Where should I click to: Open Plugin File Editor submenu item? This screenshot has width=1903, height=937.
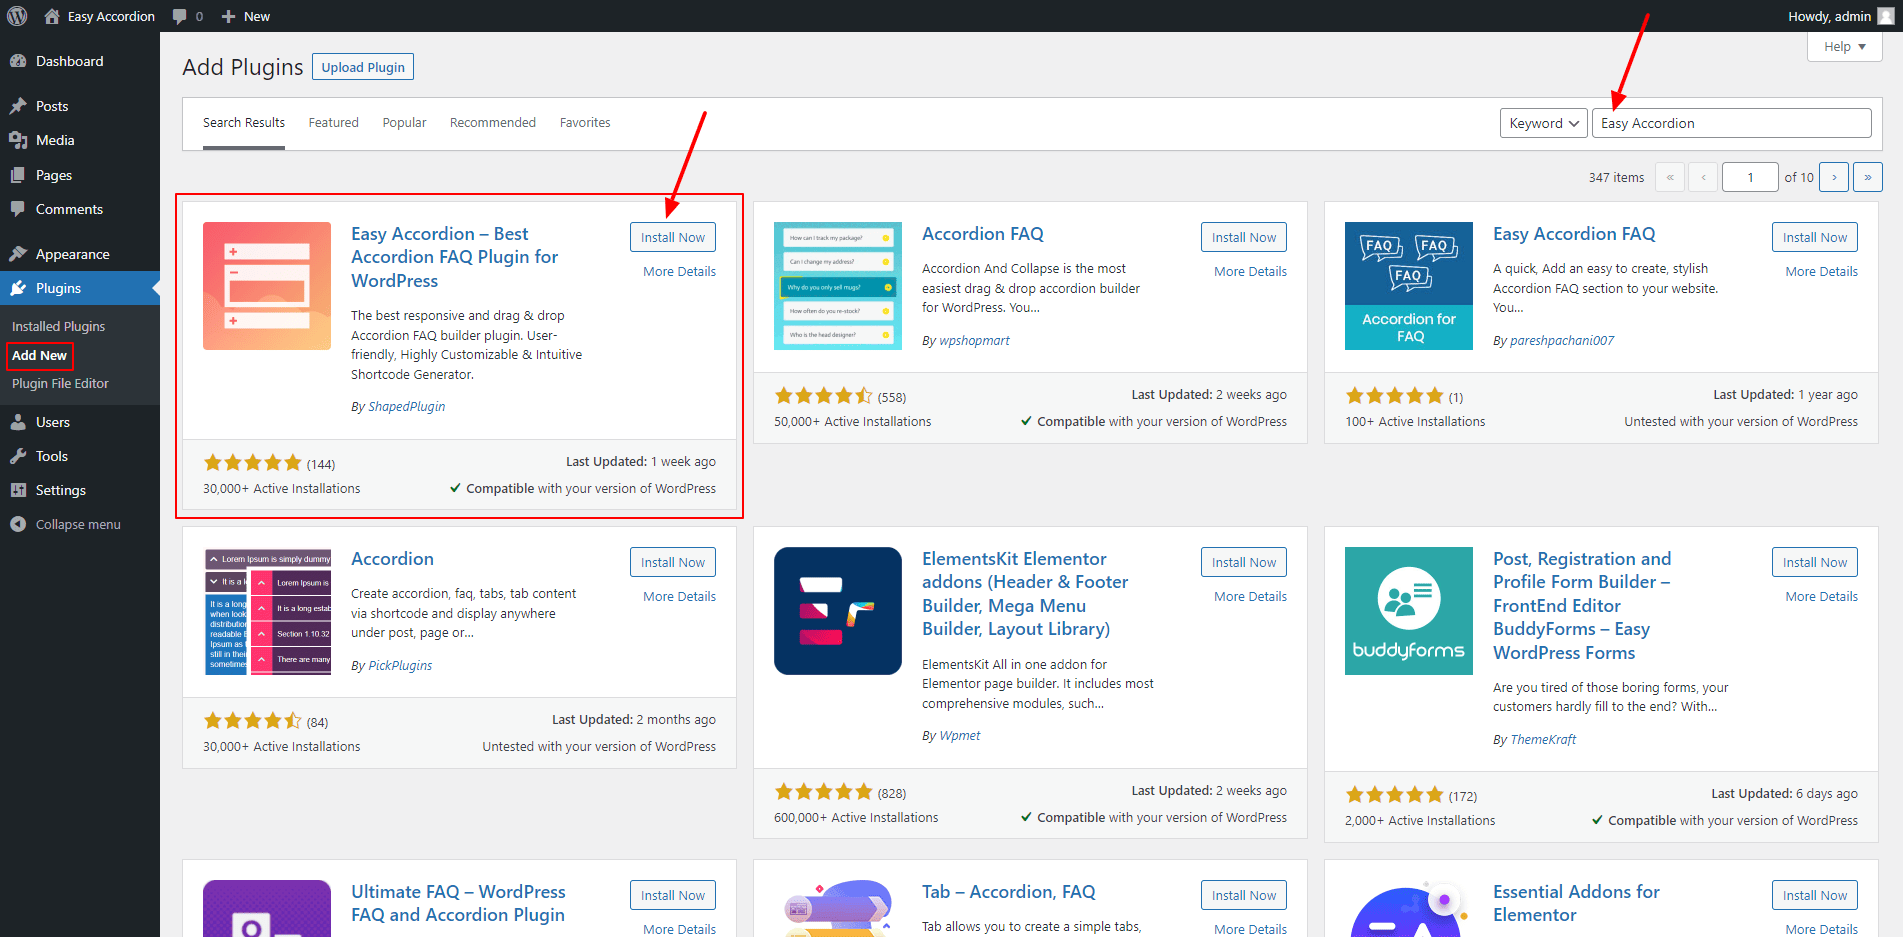(x=60, y=383)
